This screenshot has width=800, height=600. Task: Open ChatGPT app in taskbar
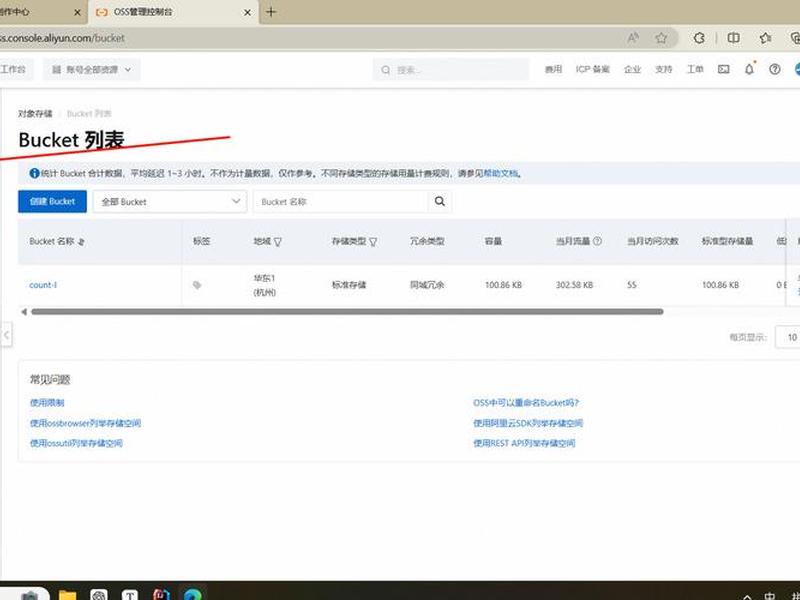pyautogui.click(x=98, y=595)
